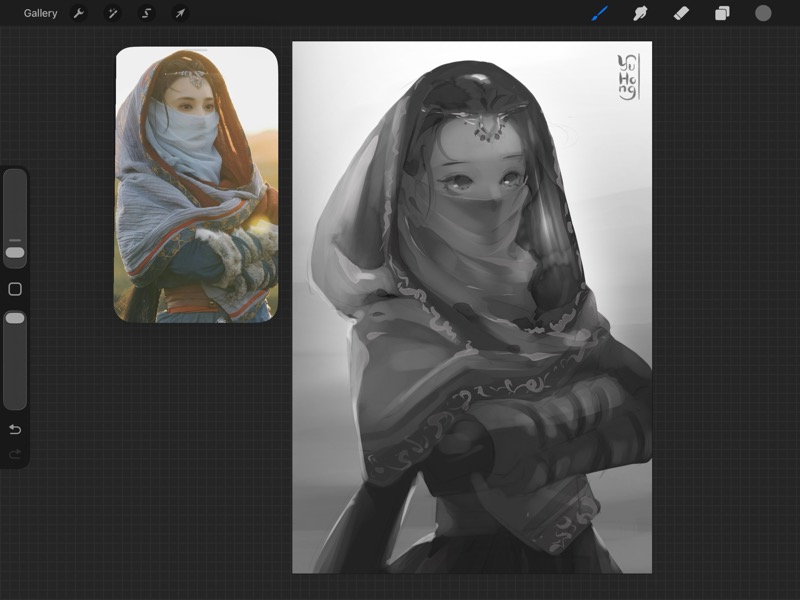The height and width of the screenshot is (600, 800).
Task: Select the Smudge tool
Action: 641,13
